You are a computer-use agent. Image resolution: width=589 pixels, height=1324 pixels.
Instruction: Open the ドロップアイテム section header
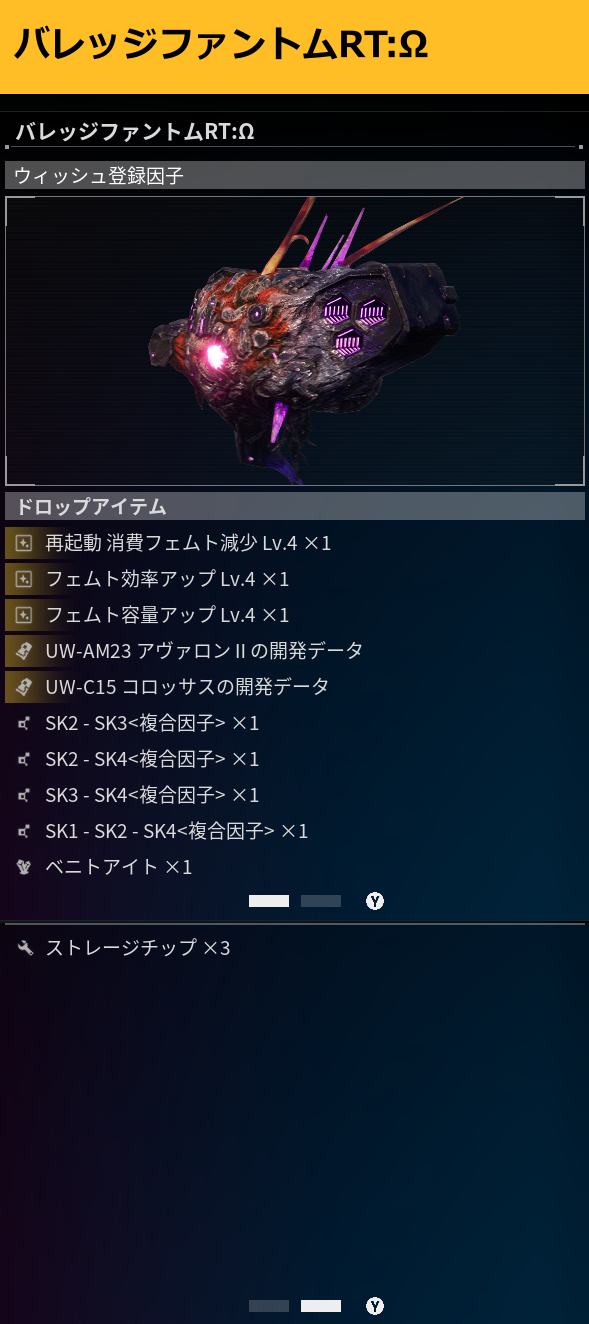pyautogui.click(x=294, y=506)
